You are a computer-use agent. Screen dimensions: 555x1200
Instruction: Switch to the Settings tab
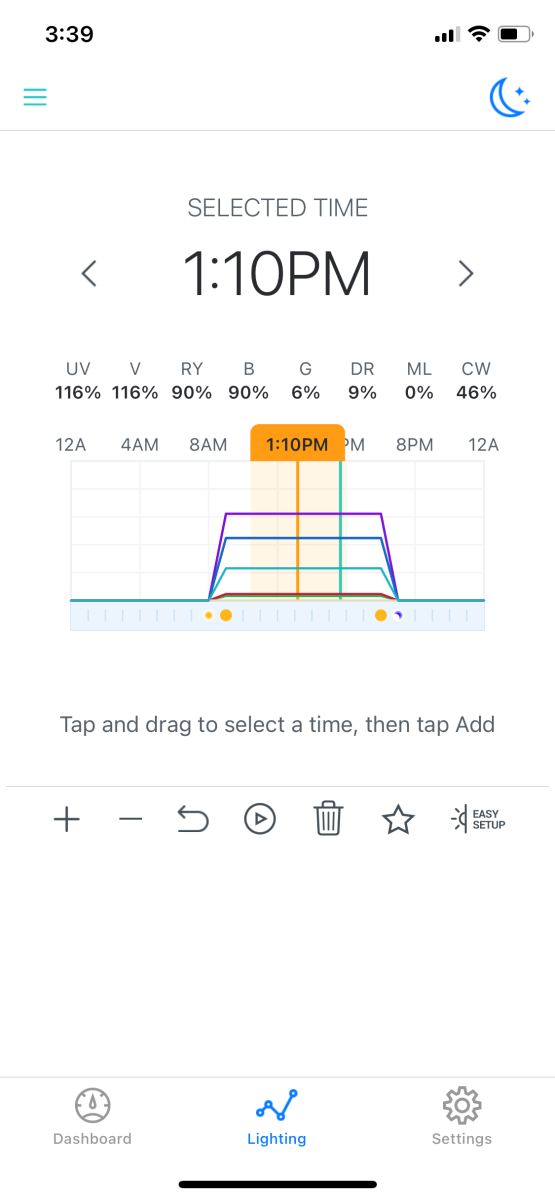pos(462,1117)
